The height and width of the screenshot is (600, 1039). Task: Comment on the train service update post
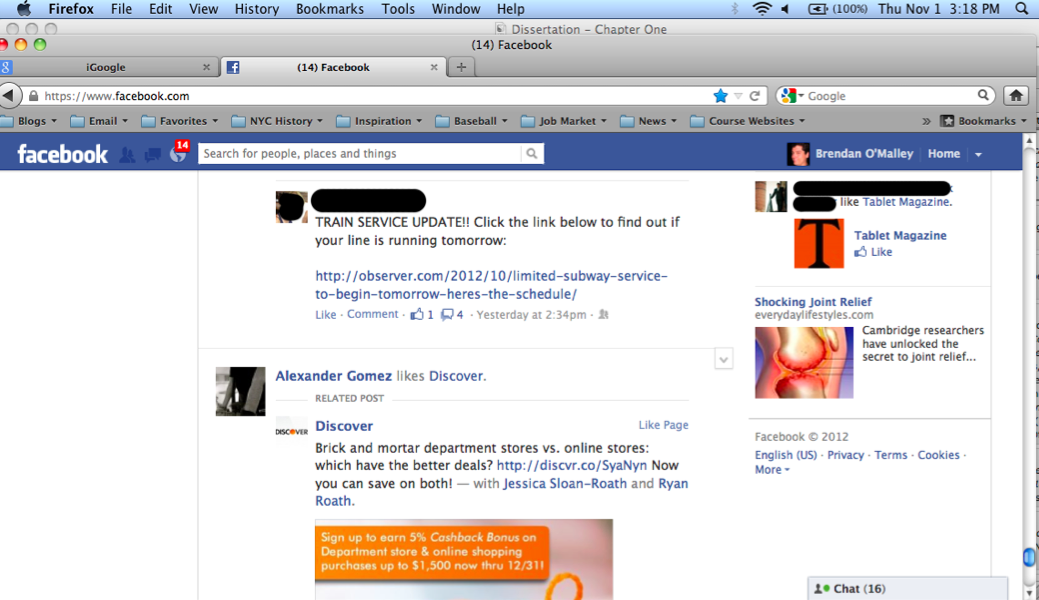click(372, 314)
